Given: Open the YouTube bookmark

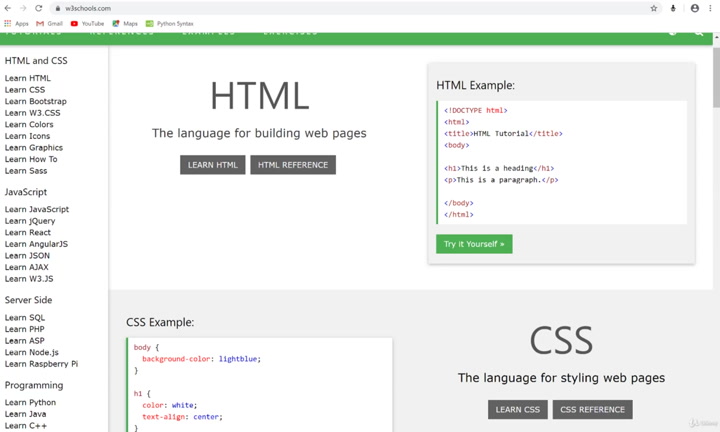Looking at the screenshot, I should pos(87,23).
